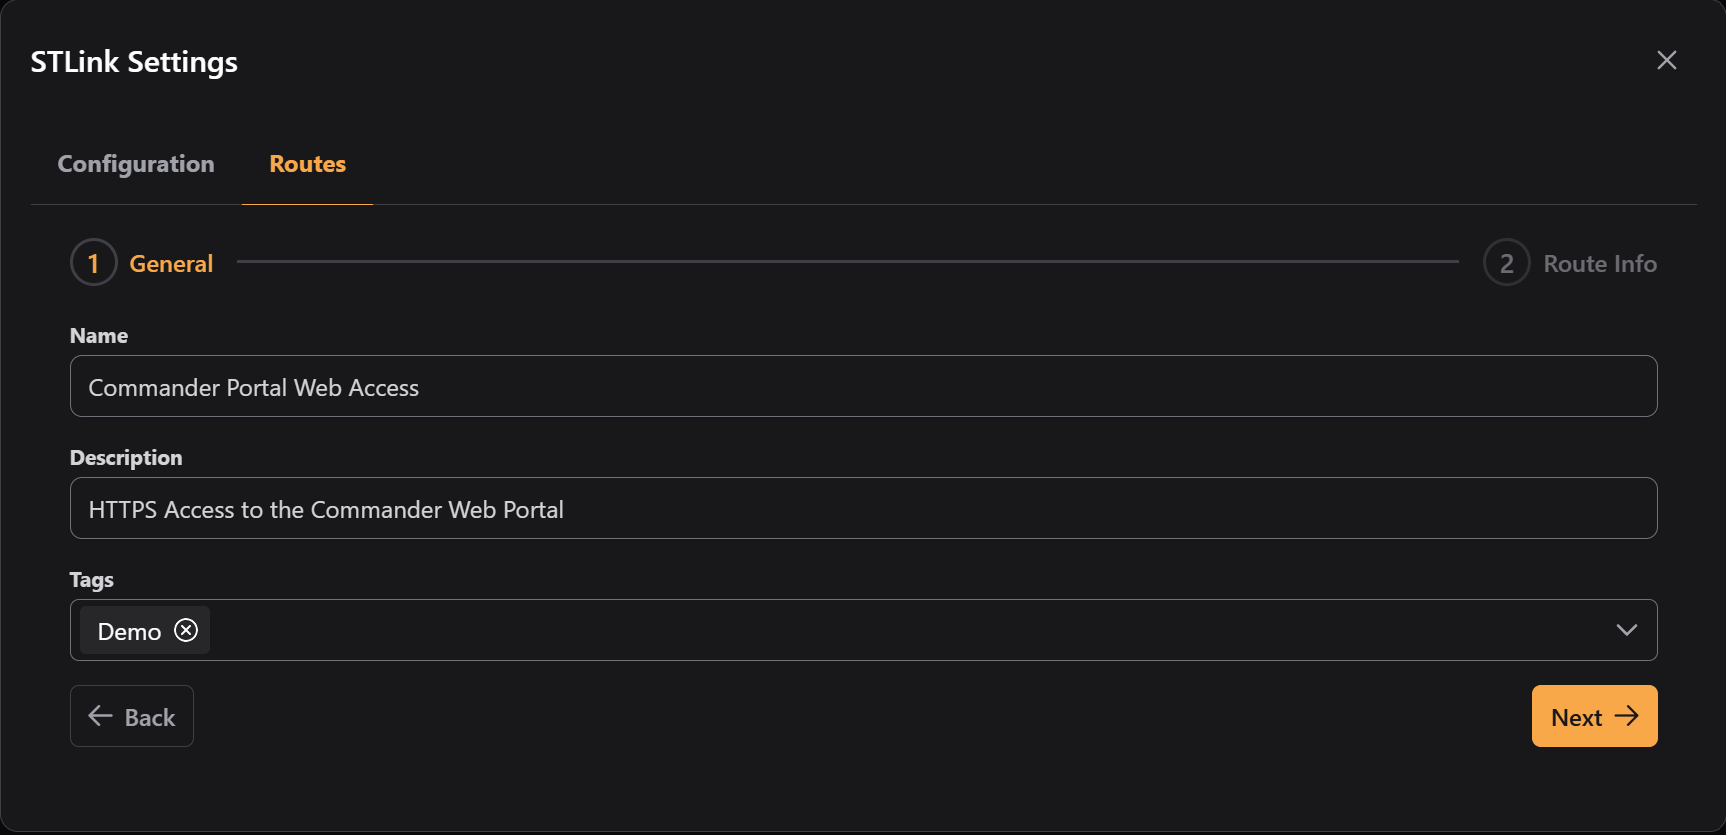The width and height of the screenshot is (1726, 835).
Task: Select the step circle numbered 2 for Route Info
Action: (1506, 262)
